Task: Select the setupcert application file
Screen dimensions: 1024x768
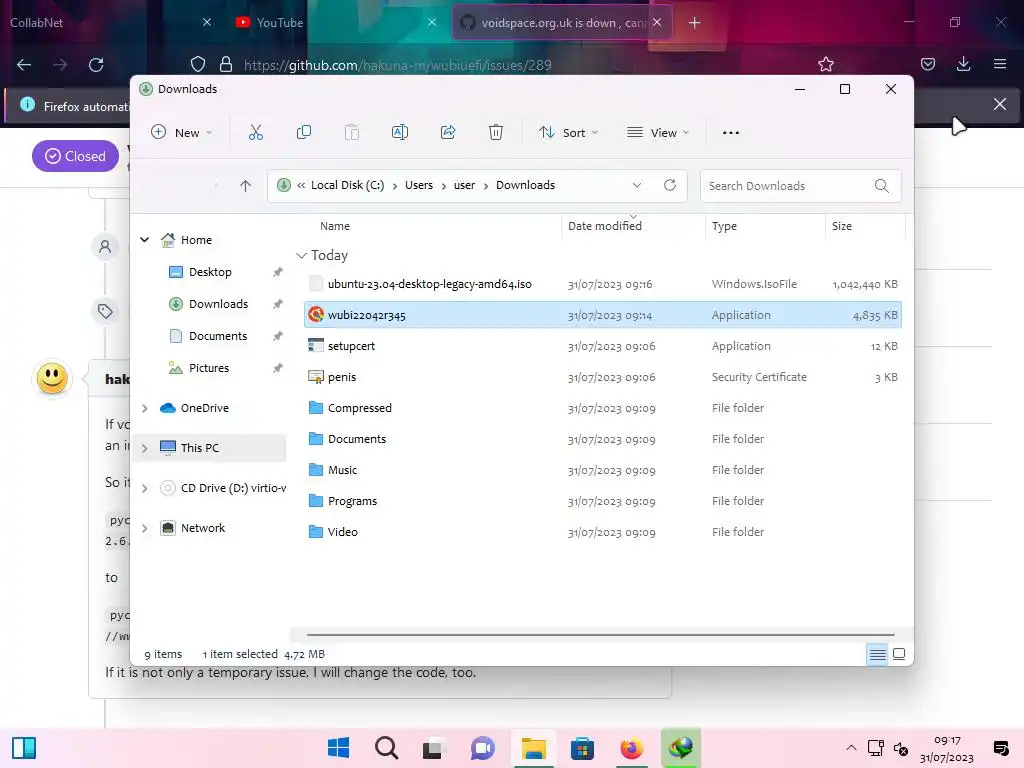Action: coord(603,346)
